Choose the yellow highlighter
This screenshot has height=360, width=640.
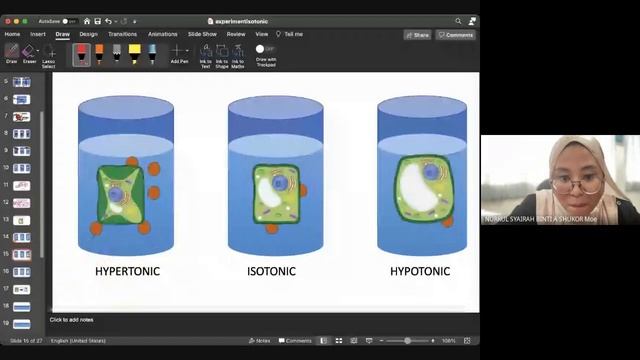click(x=134, y=55)
